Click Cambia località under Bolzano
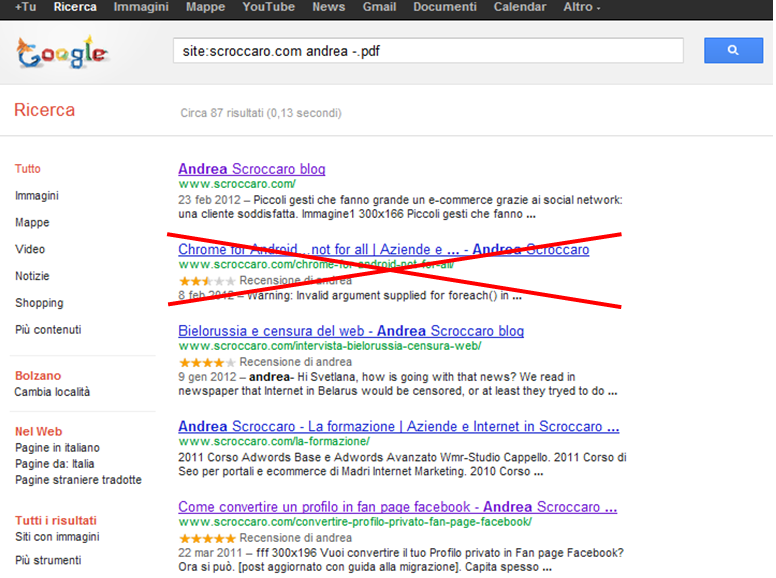Screen dimensions: 776x578 (x=52, y=392)
